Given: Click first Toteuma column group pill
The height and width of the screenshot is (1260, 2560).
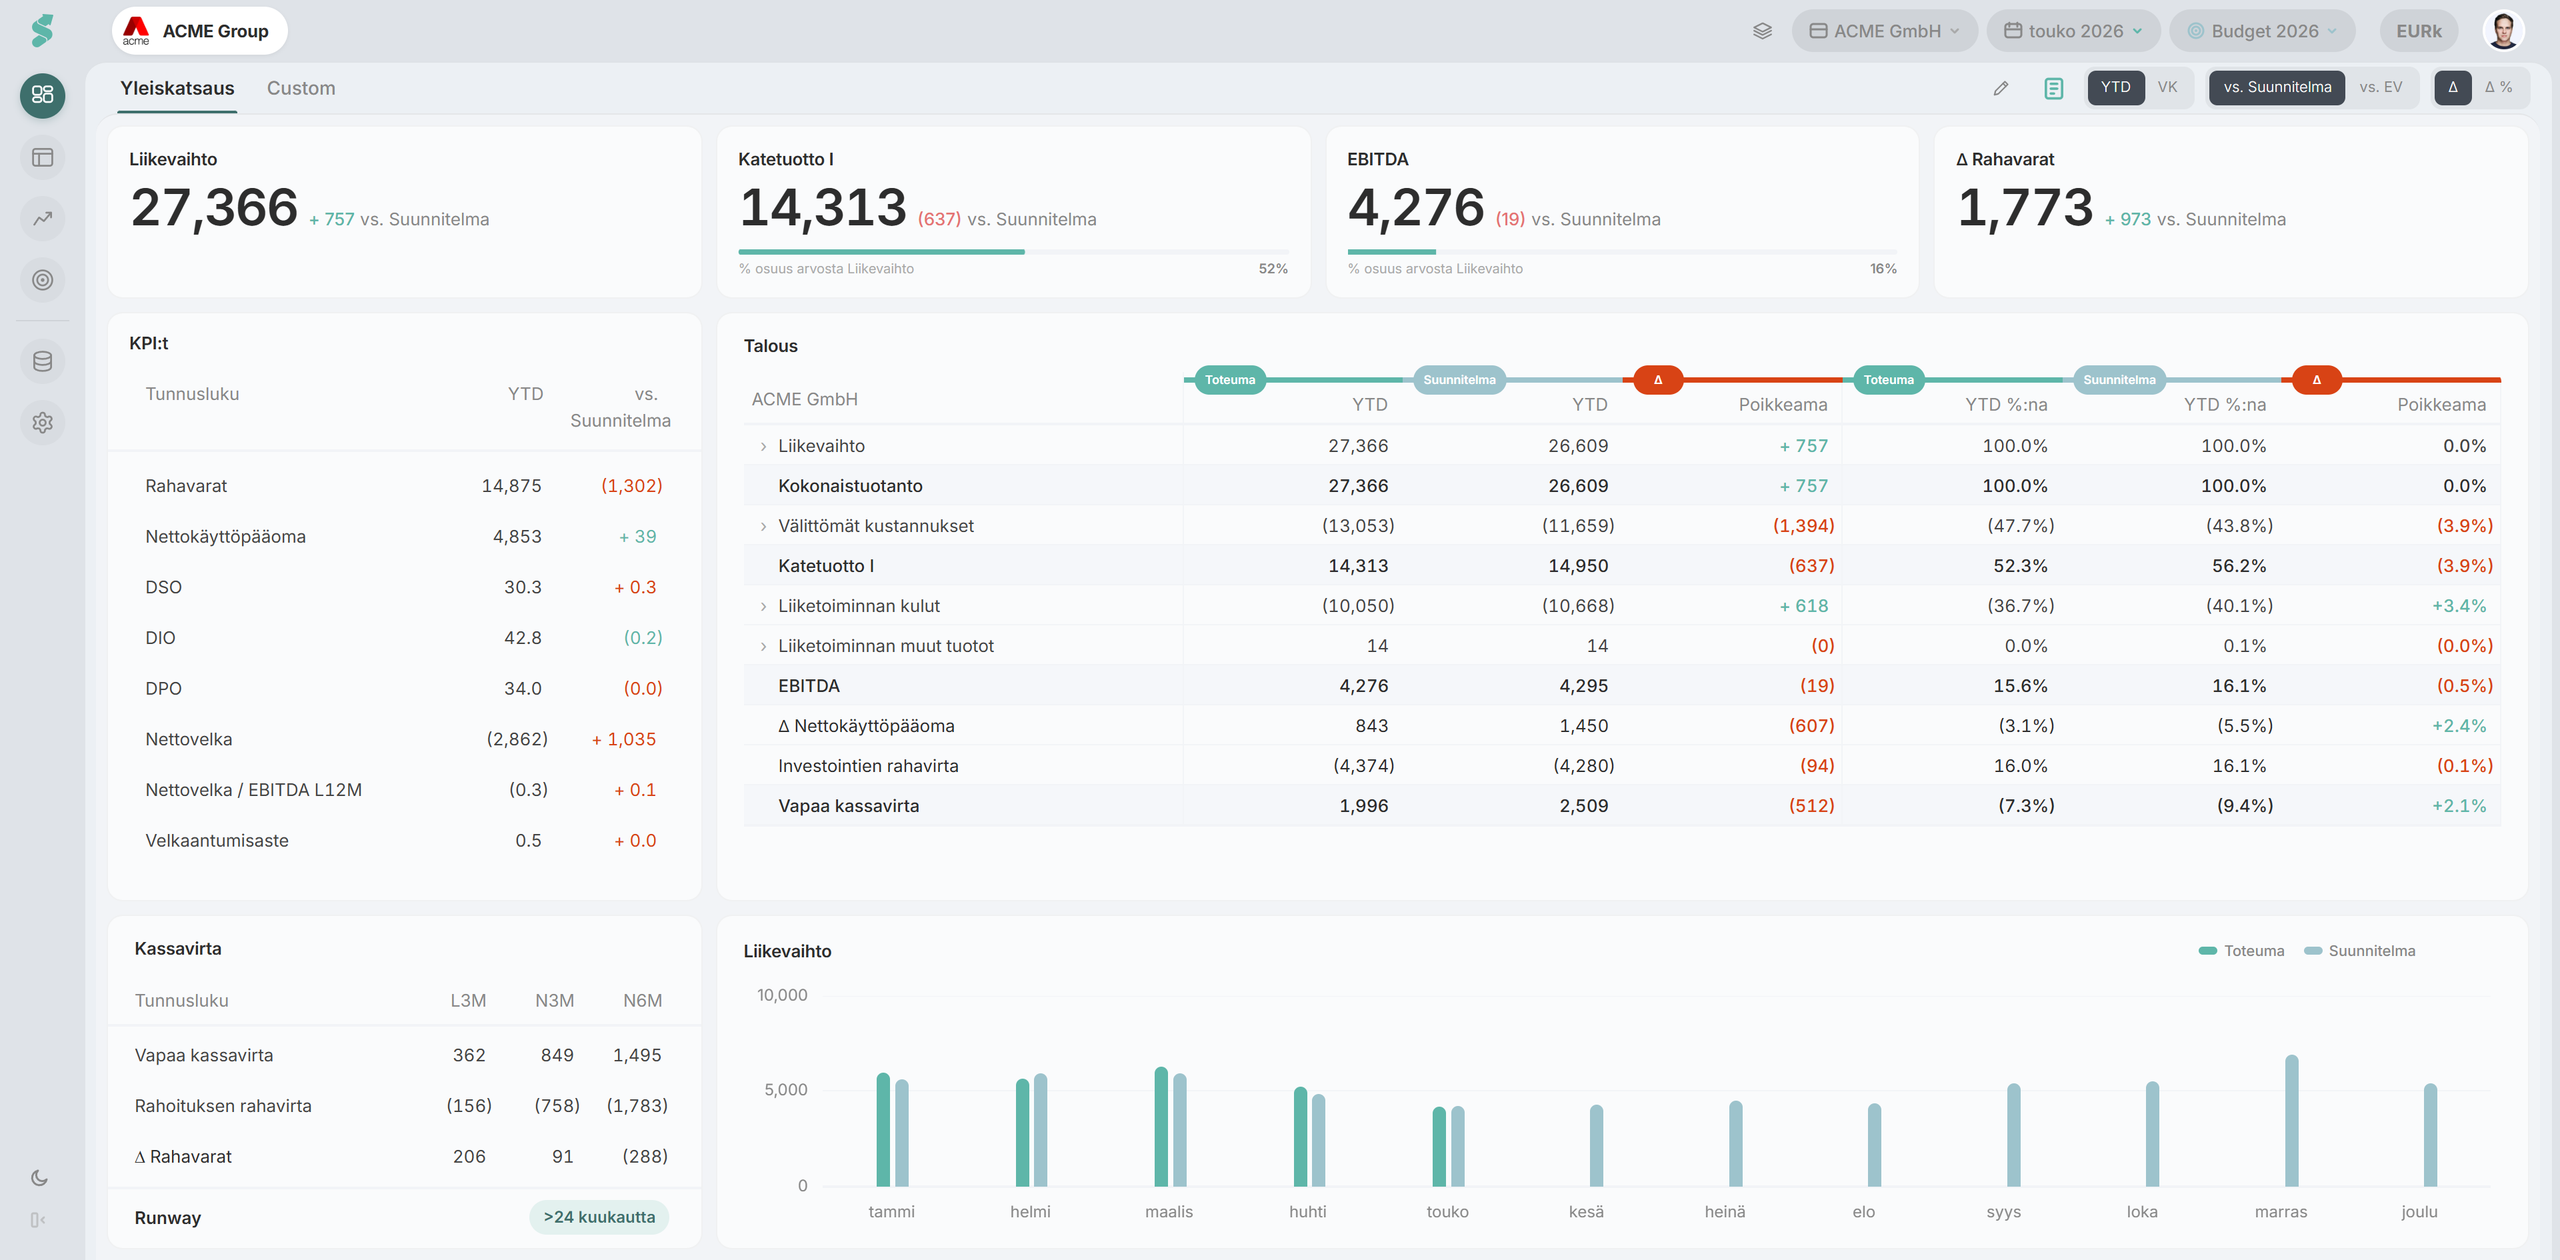Looking at the screenshot, I should coord(1229,380).
